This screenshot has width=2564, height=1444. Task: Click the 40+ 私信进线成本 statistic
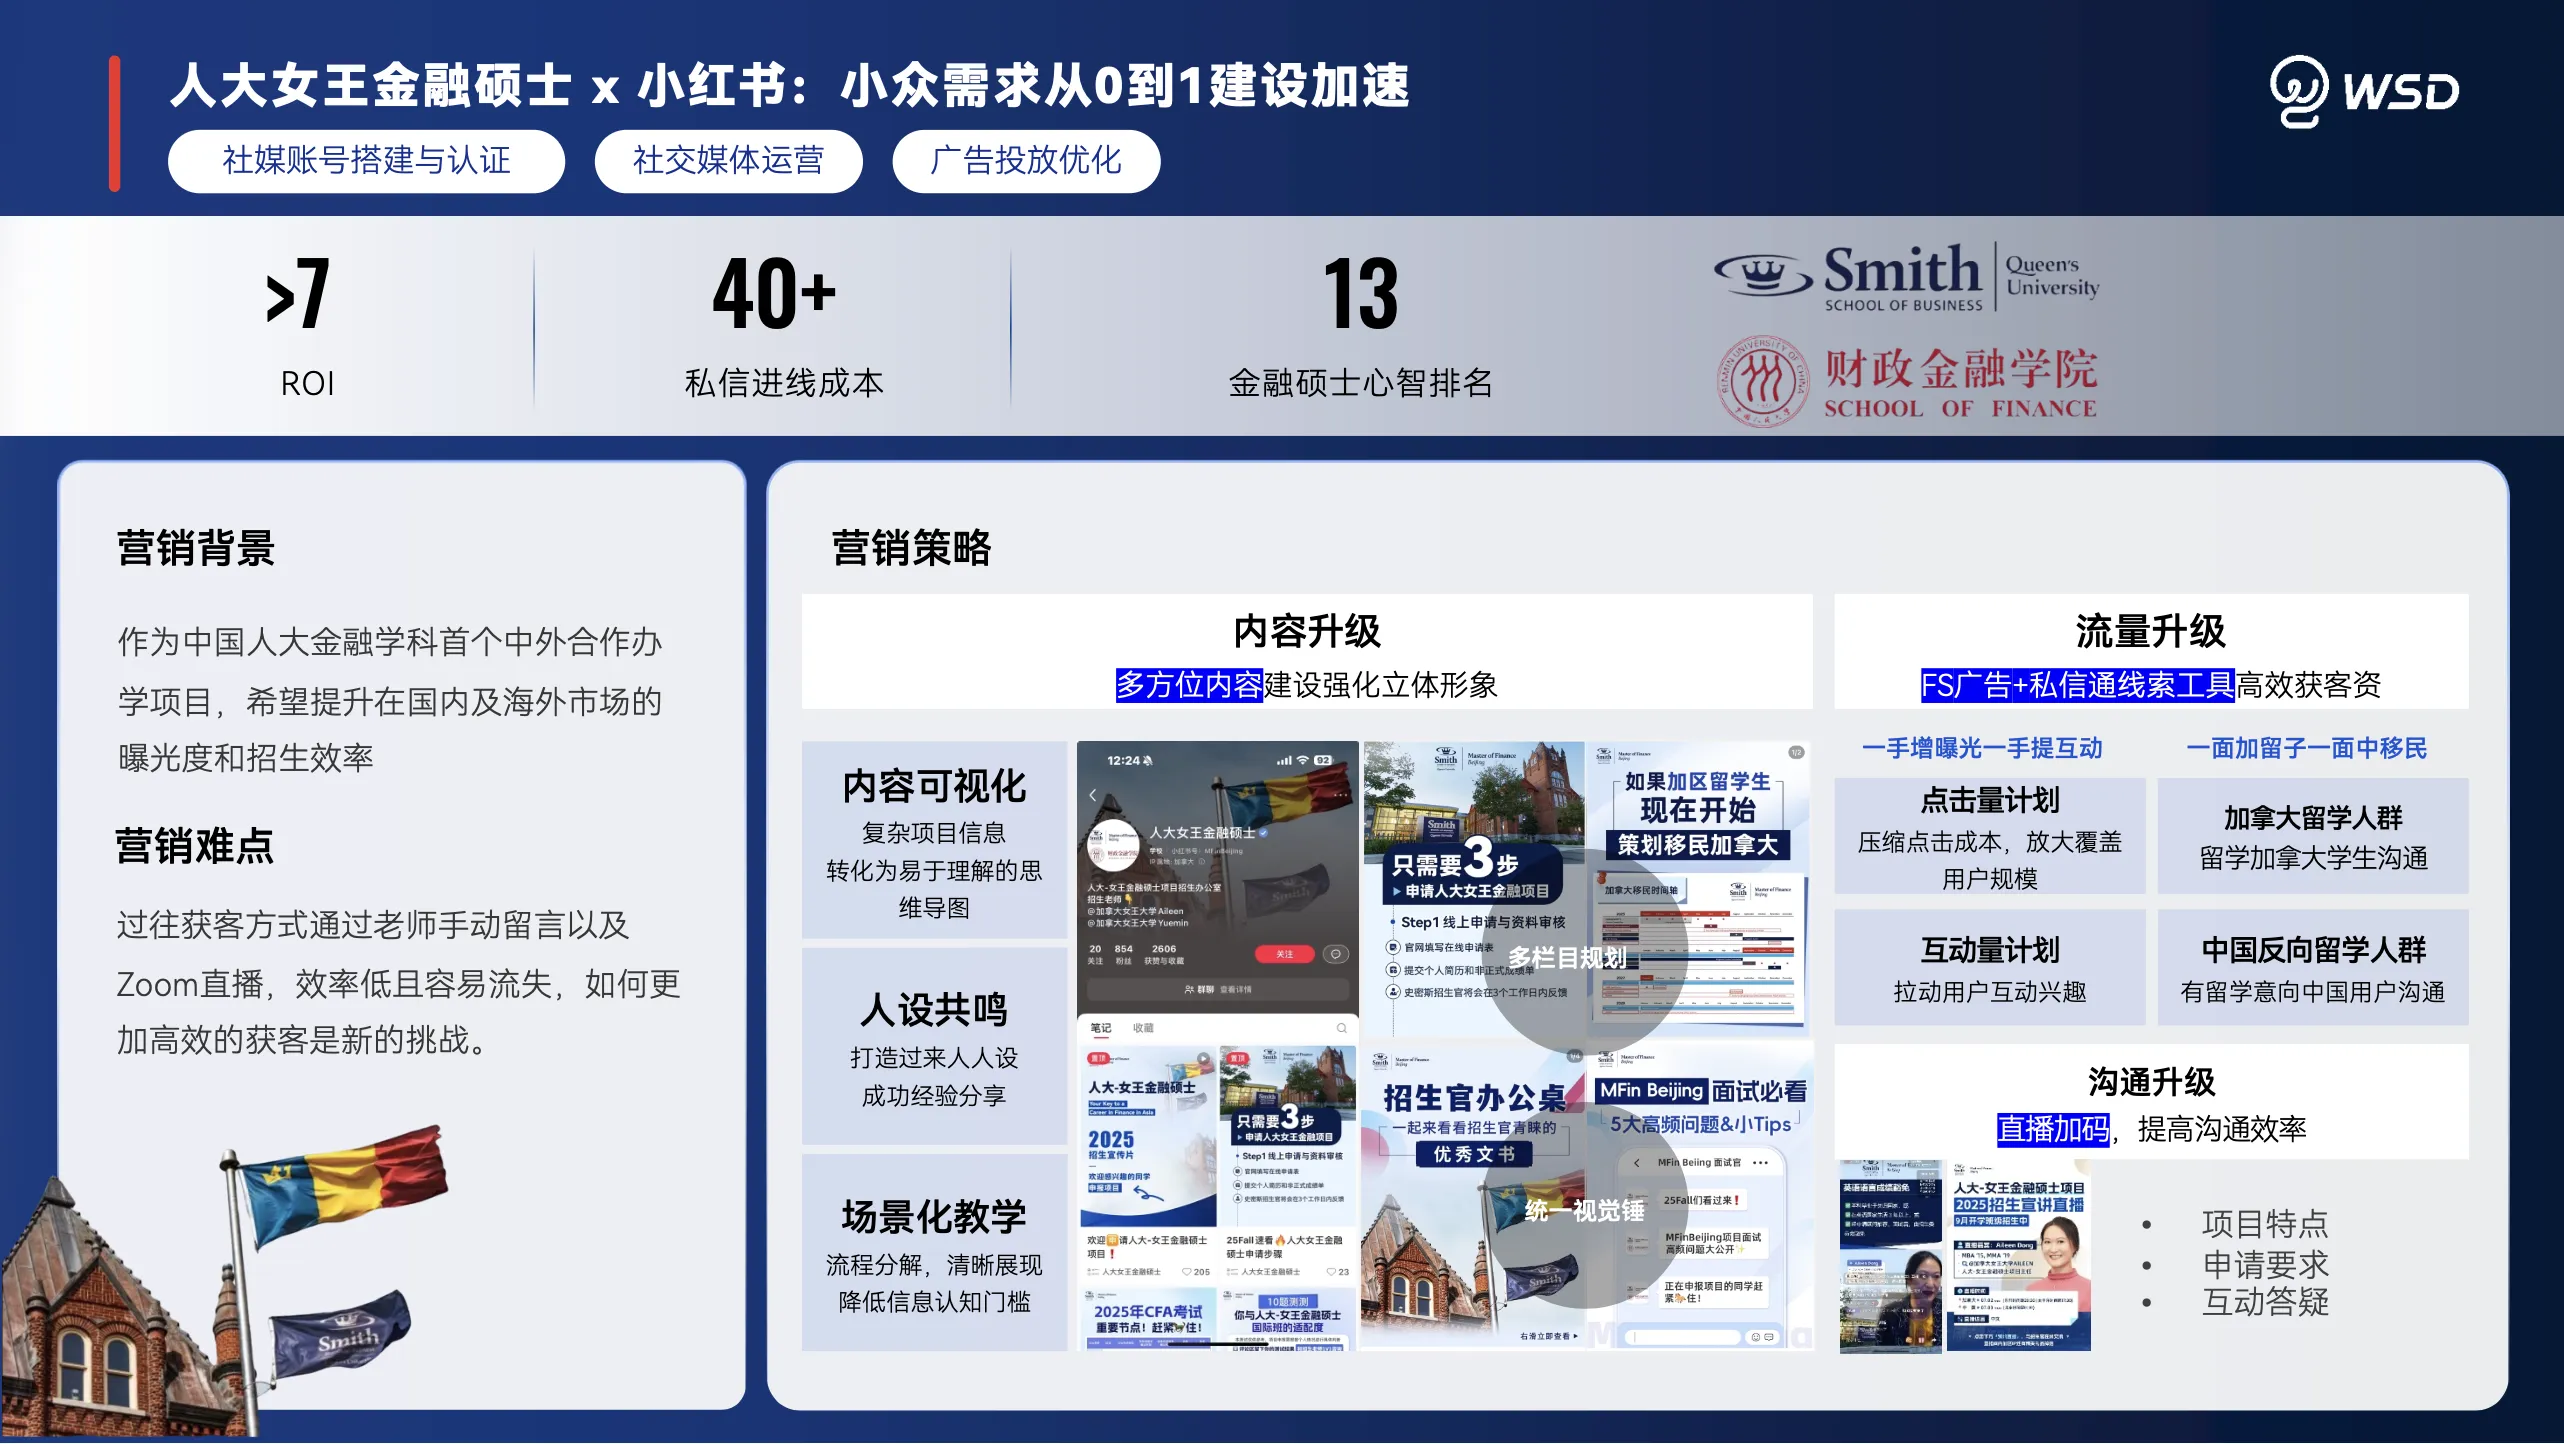(782, 326)
